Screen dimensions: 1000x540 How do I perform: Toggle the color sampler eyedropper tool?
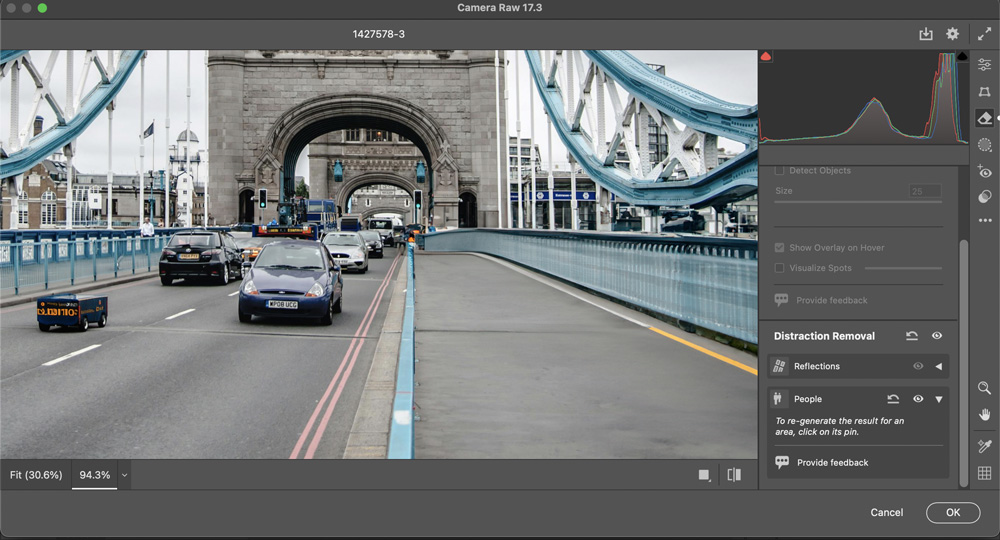984,446
